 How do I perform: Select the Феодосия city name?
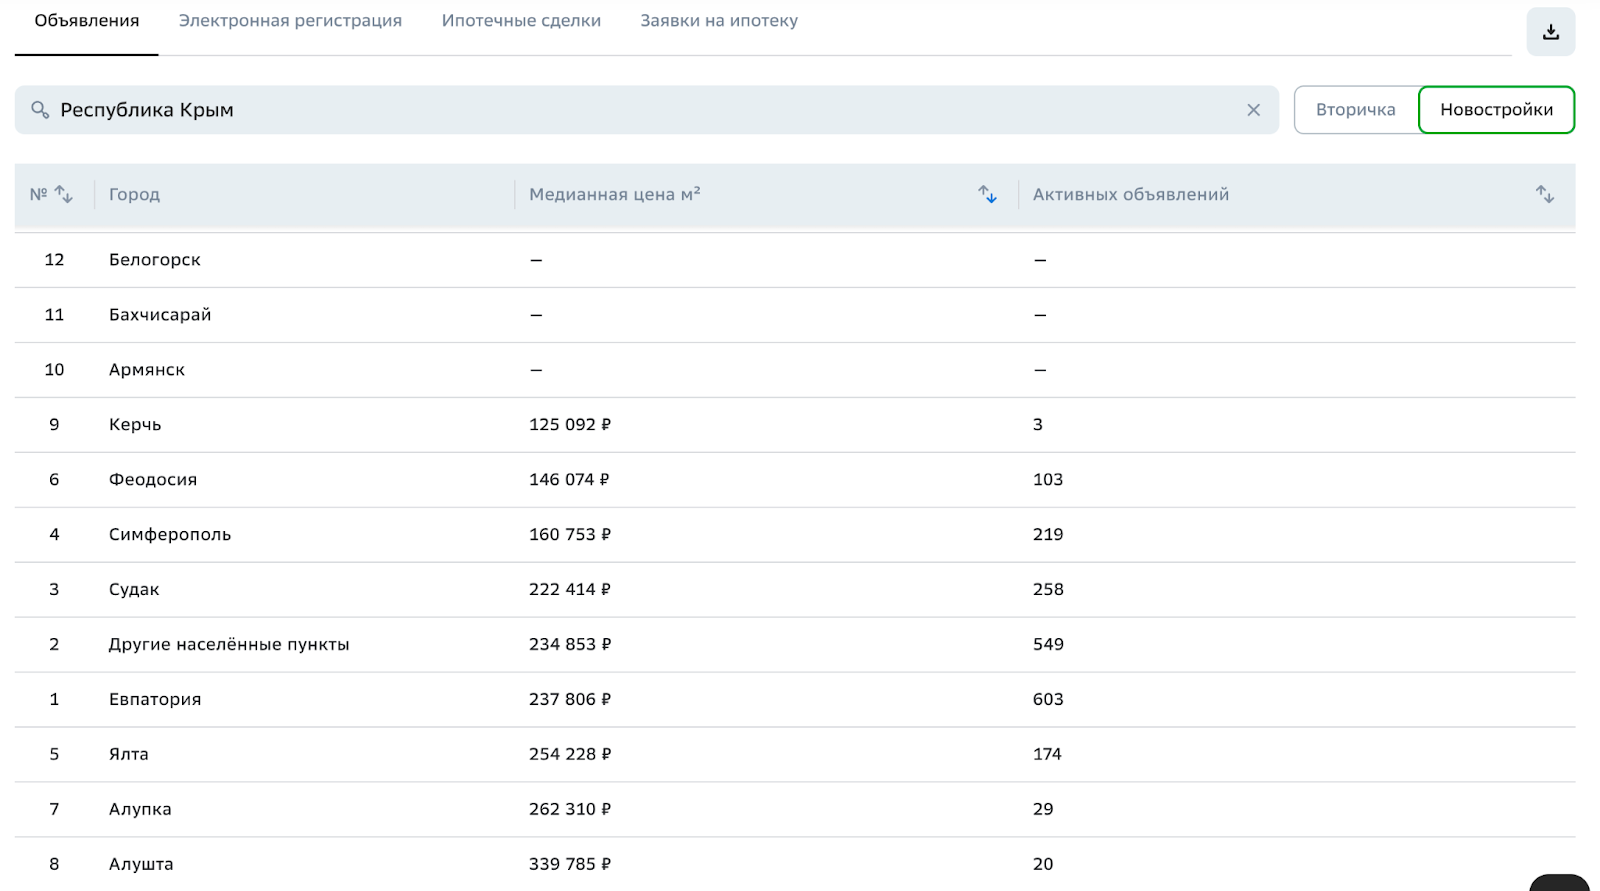click(x=153, y=480)
